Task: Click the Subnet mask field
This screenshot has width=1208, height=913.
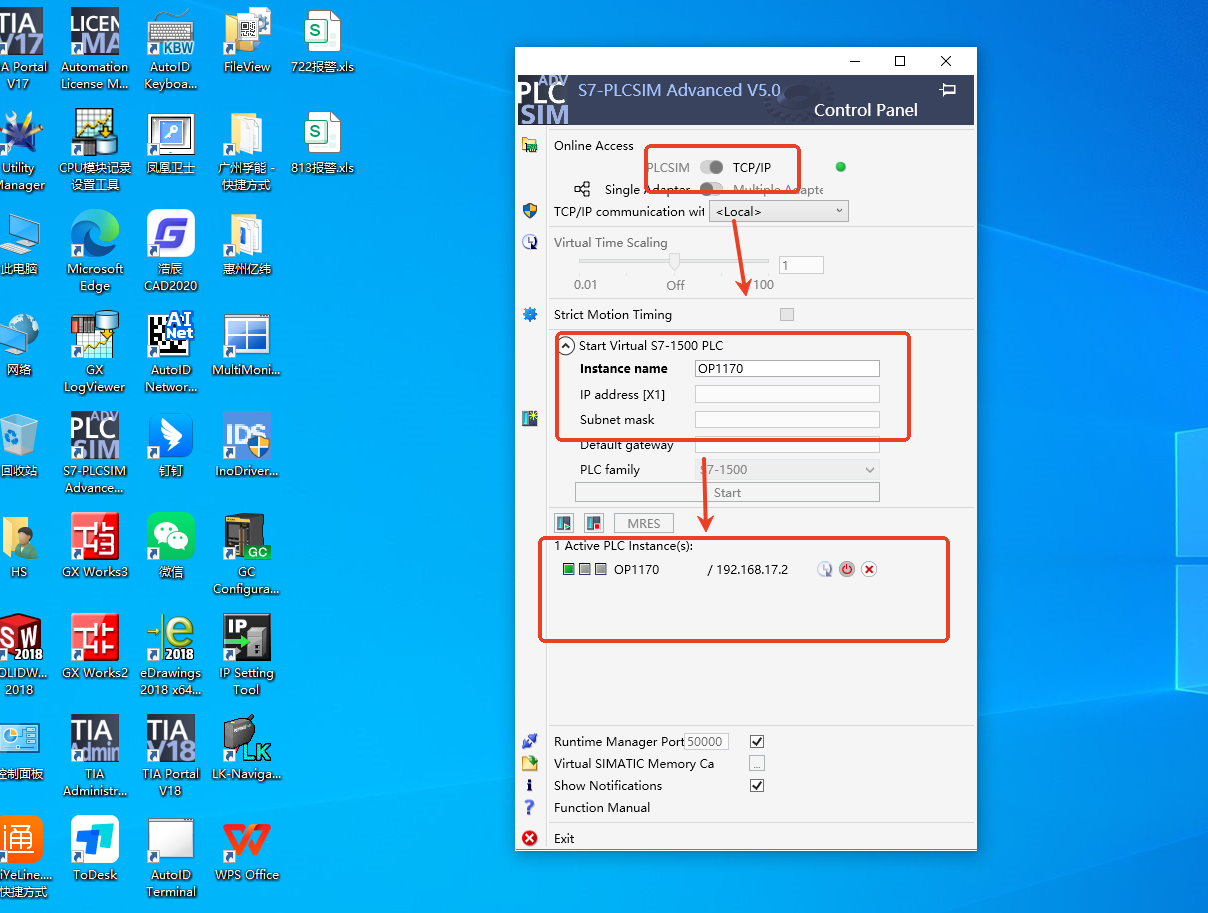Action: (787, 419)
